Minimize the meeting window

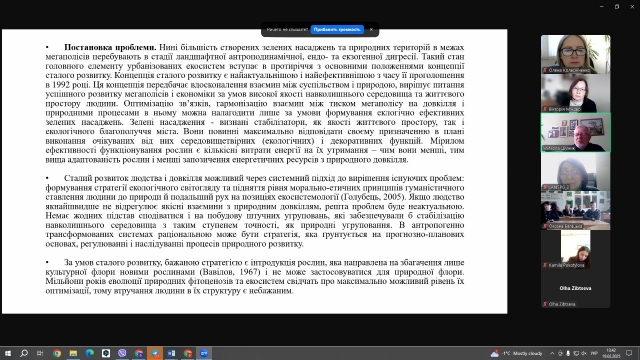click(601, 7)
